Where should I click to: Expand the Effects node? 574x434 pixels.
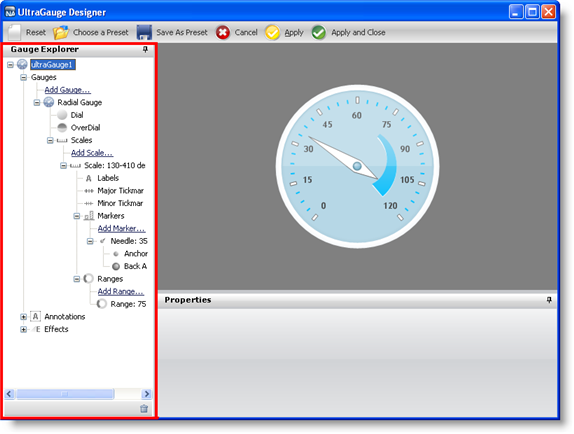pos(24,329)
